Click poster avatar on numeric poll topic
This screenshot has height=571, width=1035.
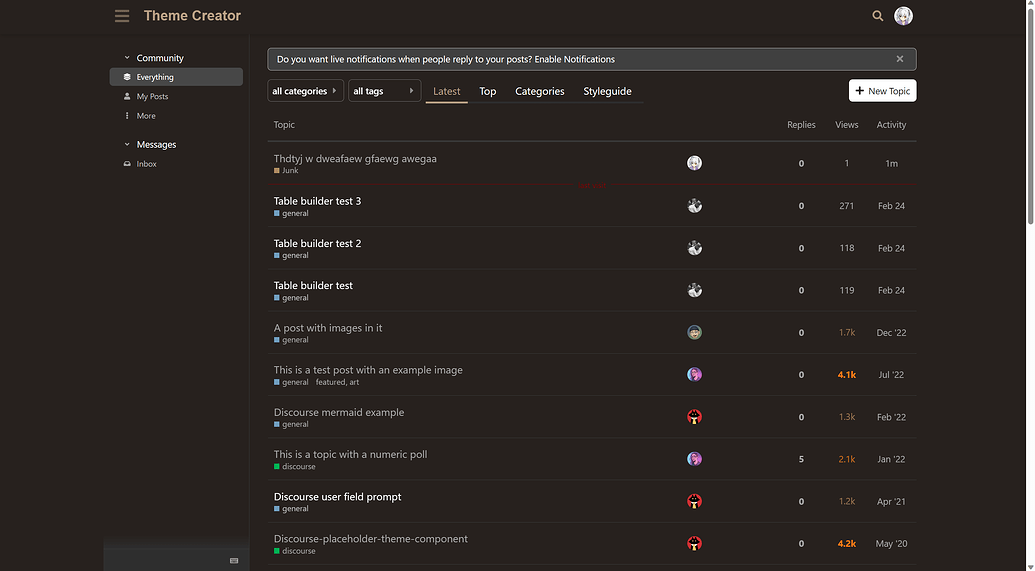(694, 459)
